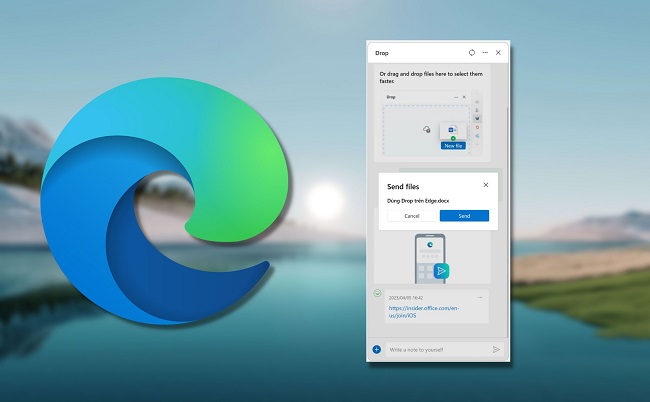Click the 'Drop' panel title
The width and height of the screenshot is (650, 402).
click(x=382, y=52)
